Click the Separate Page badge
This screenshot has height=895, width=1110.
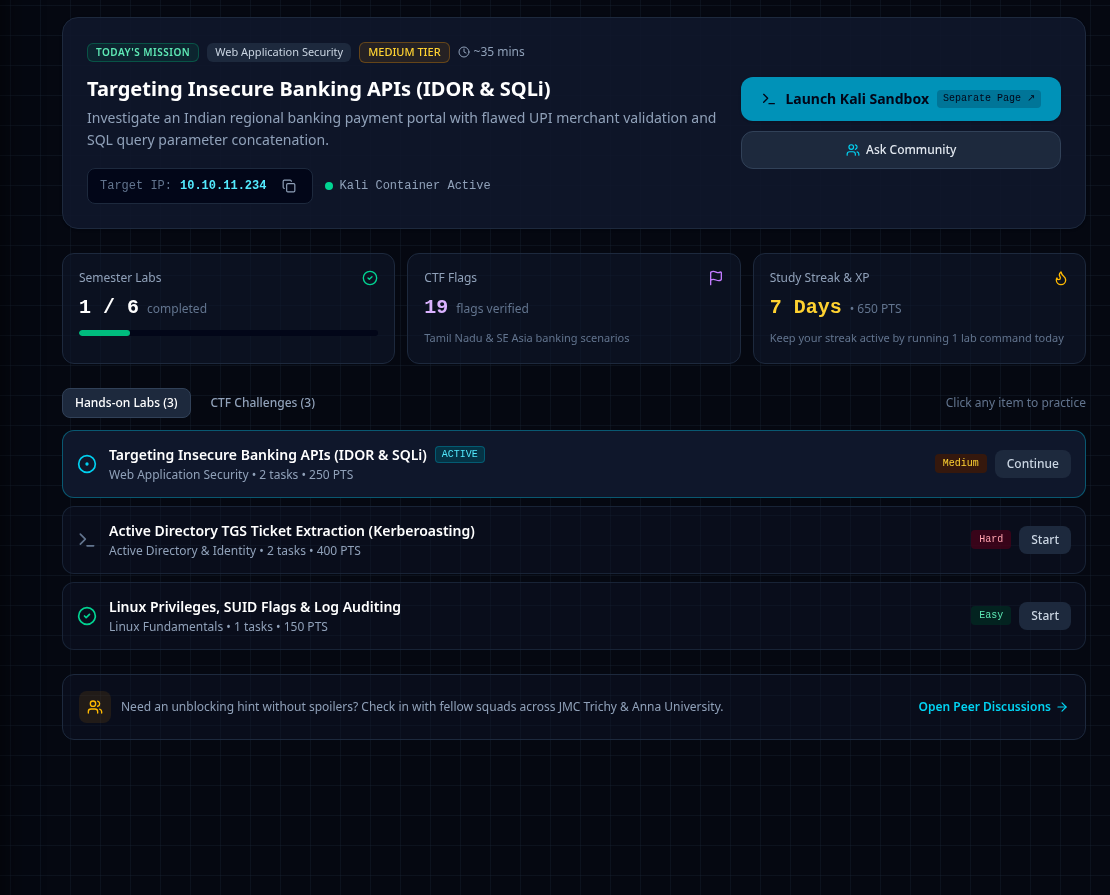(988, 98)
